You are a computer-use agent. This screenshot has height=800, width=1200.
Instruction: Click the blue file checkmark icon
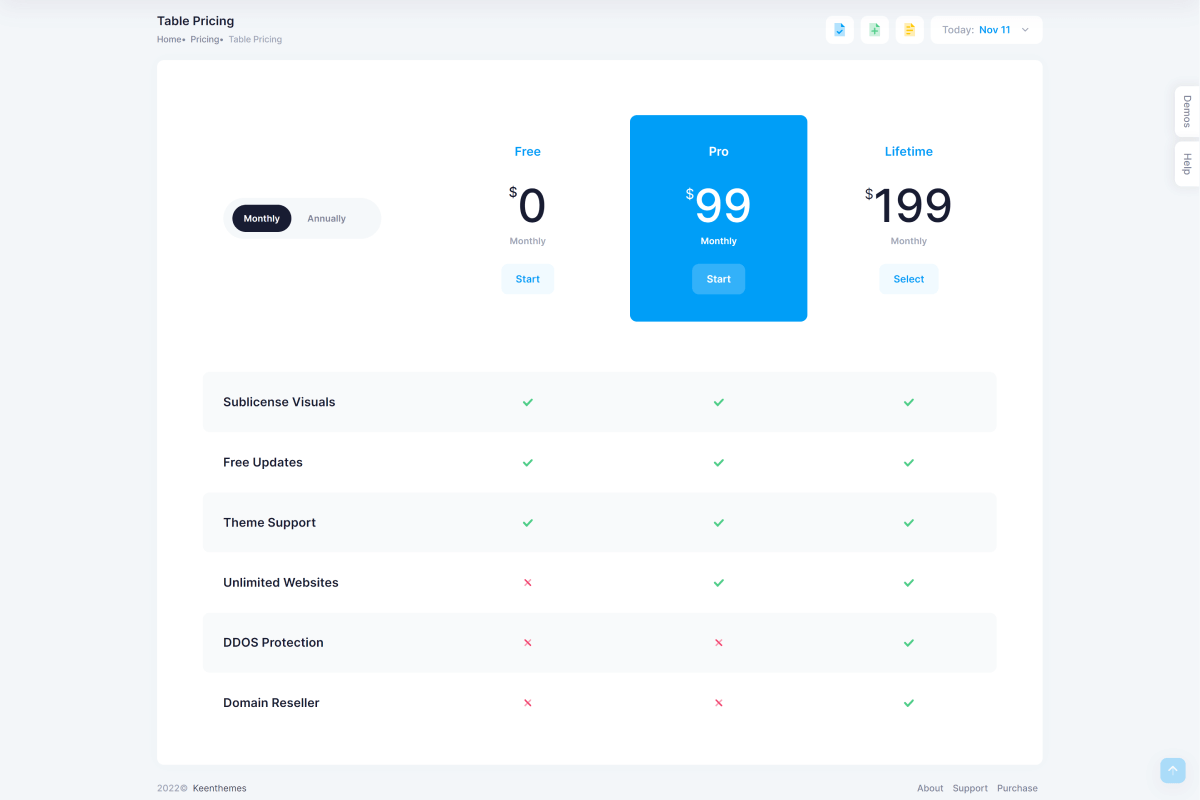[840, 30]
